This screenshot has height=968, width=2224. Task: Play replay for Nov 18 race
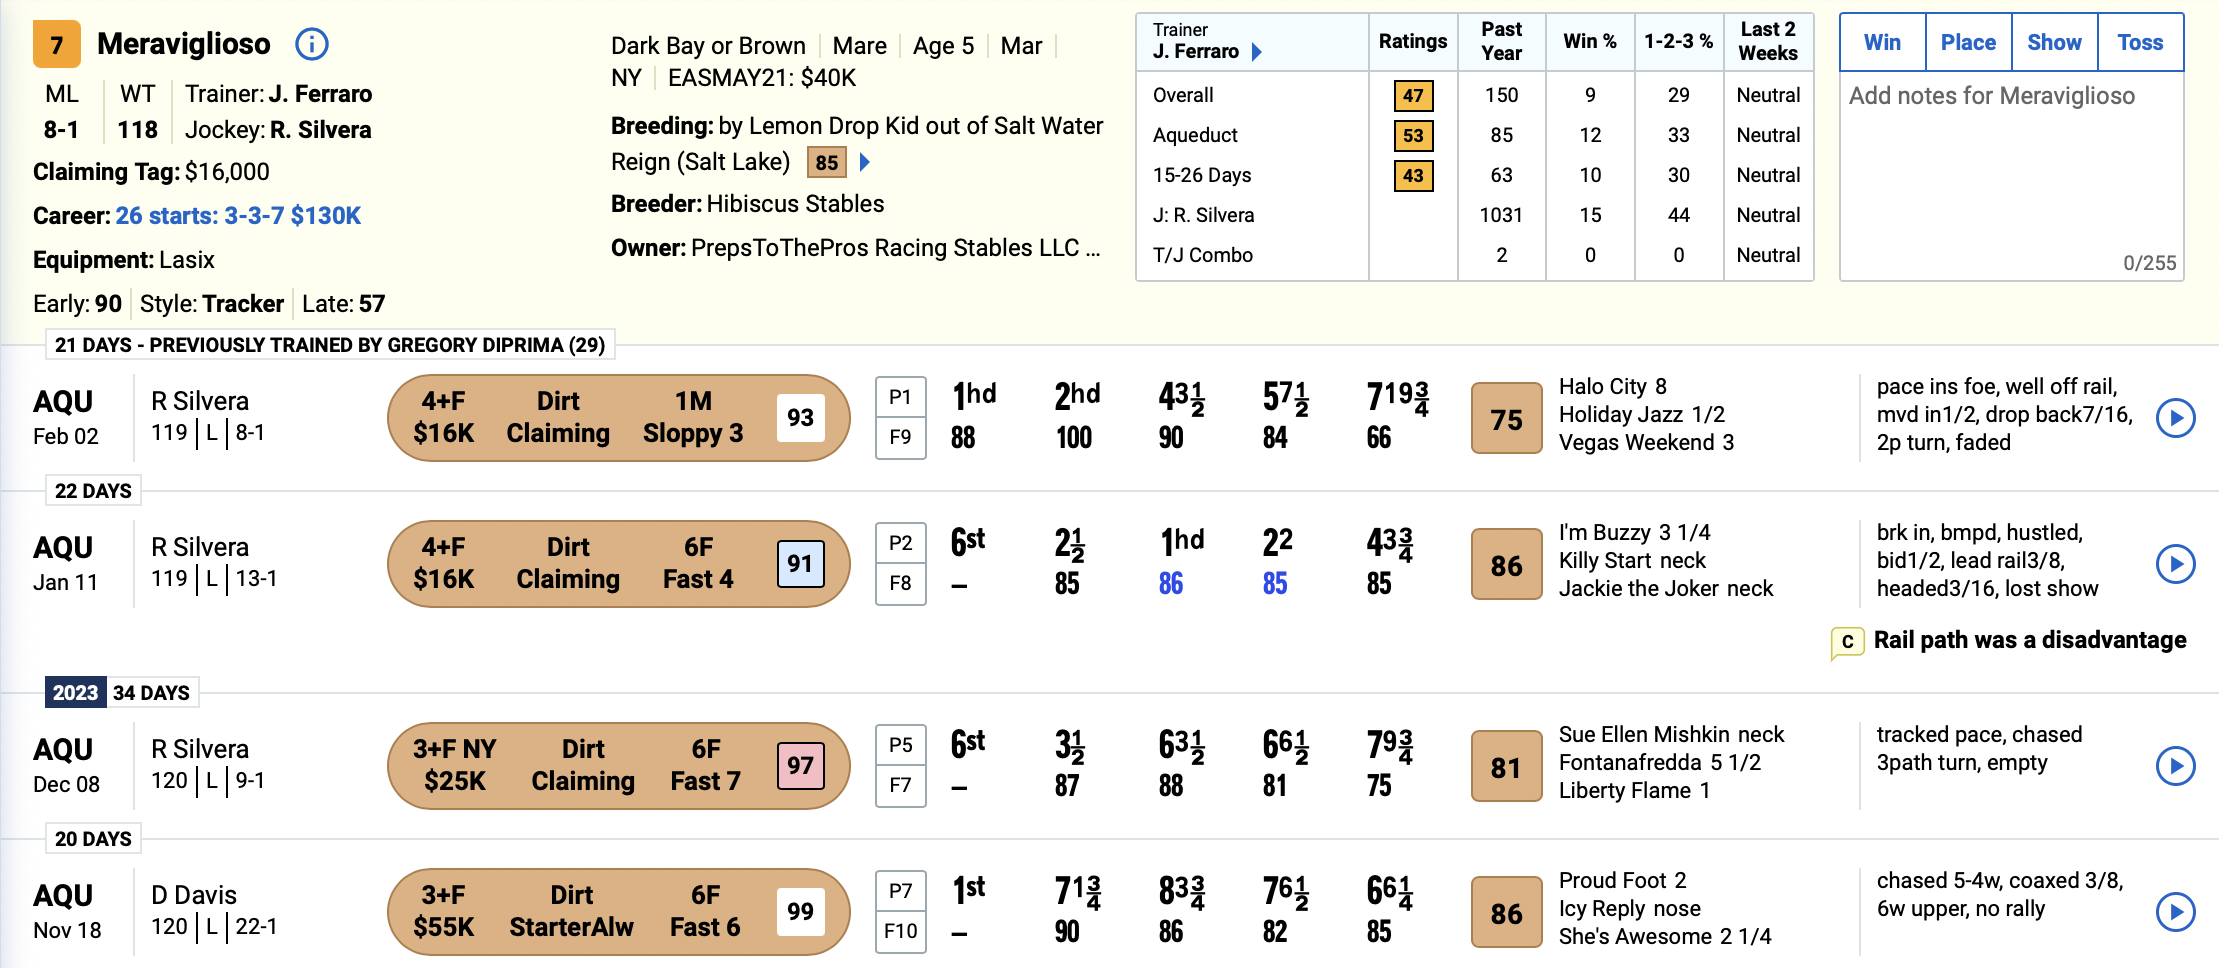2175,912
